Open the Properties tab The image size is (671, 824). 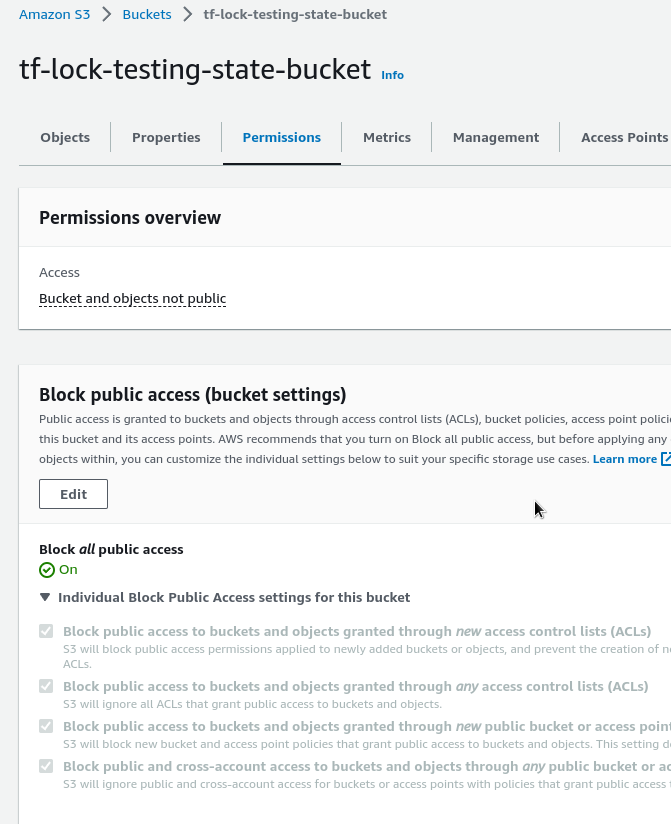[166, 138]
